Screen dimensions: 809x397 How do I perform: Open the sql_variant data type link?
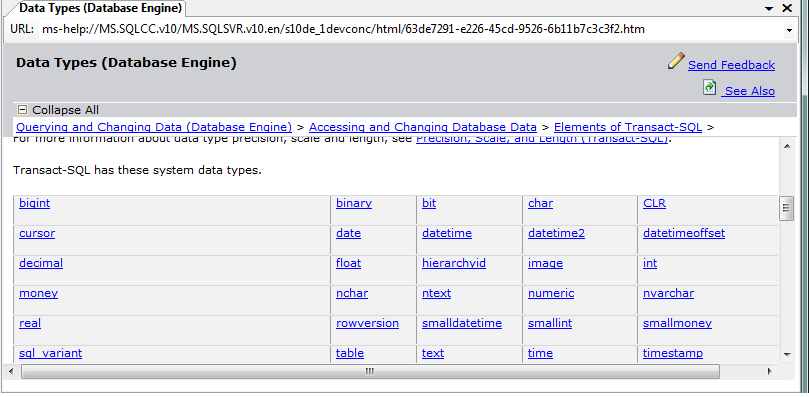click(51, 353)
